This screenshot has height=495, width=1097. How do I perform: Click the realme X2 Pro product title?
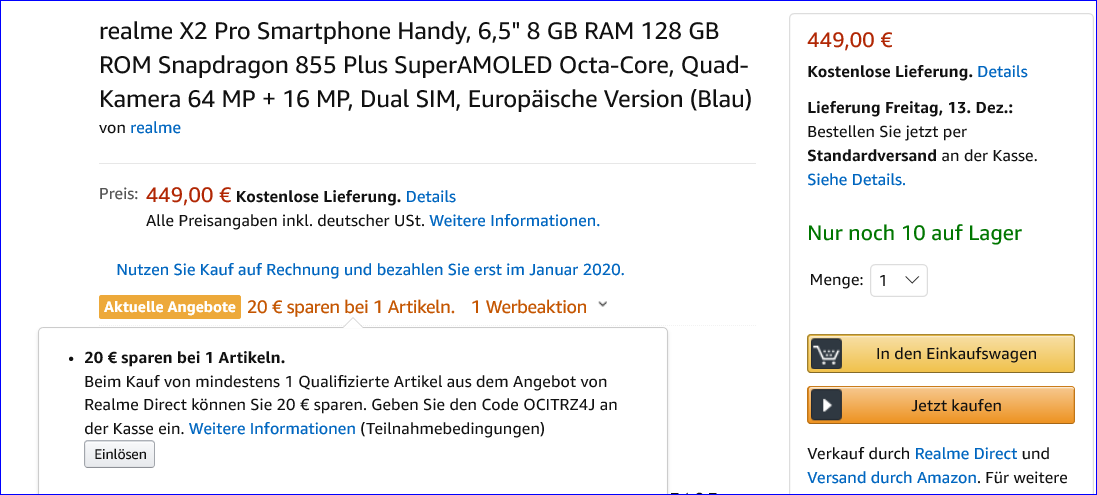[x=425, y=65]
